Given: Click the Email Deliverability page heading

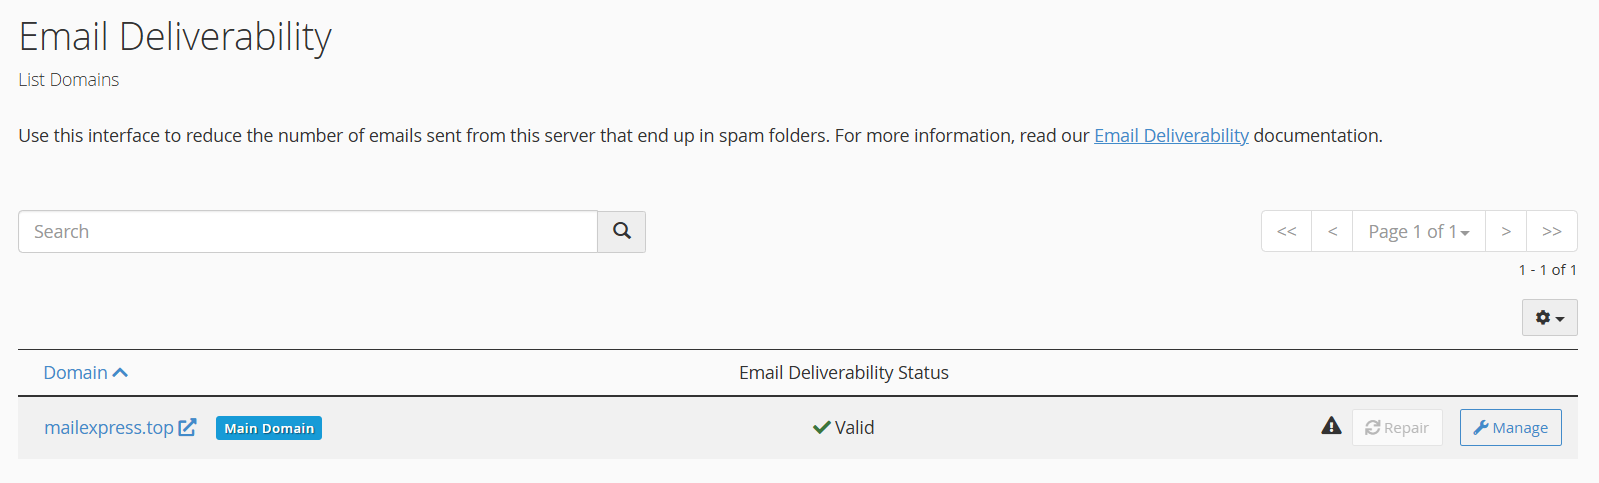Looking at the screenshot, I should point(175,37).
